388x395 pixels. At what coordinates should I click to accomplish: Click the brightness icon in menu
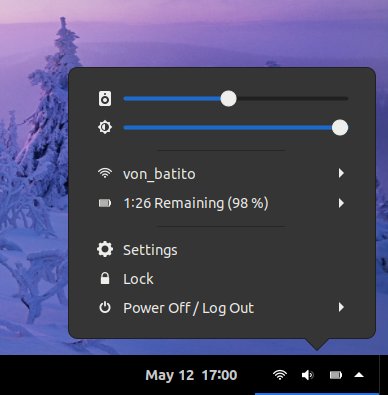[x=105, y=127]
